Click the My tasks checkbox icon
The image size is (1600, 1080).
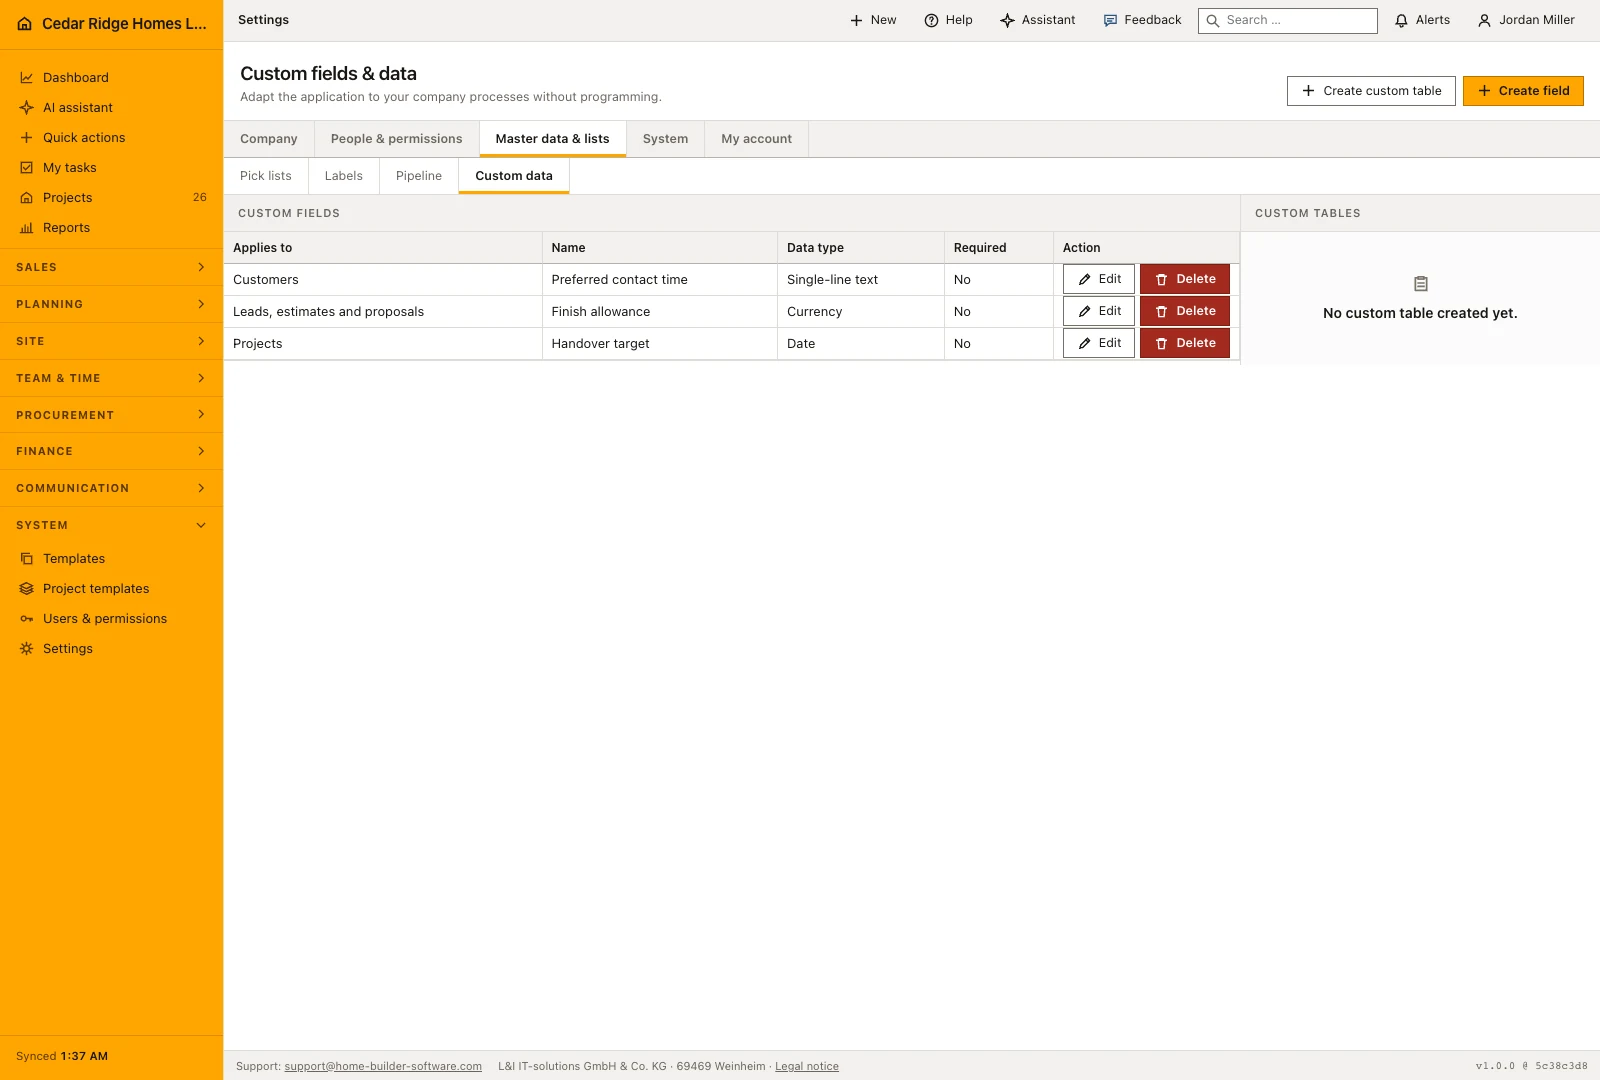pyautogui.click(x=27, y=168)
